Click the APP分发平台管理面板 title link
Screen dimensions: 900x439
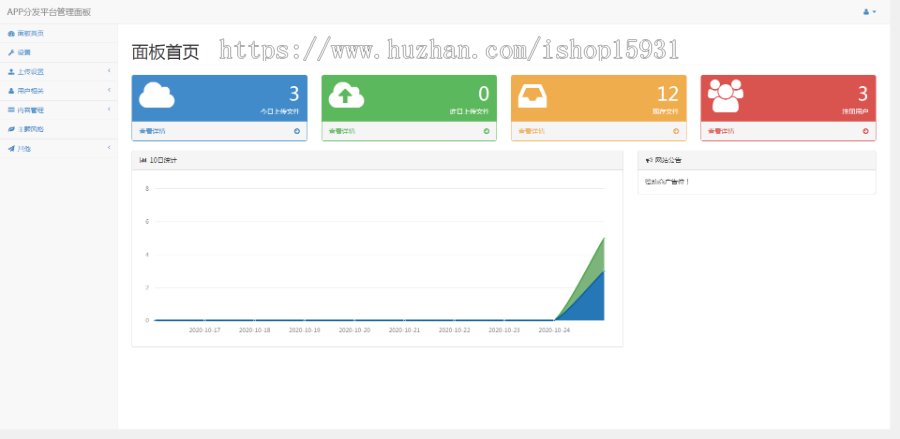(x=49, y=12)
